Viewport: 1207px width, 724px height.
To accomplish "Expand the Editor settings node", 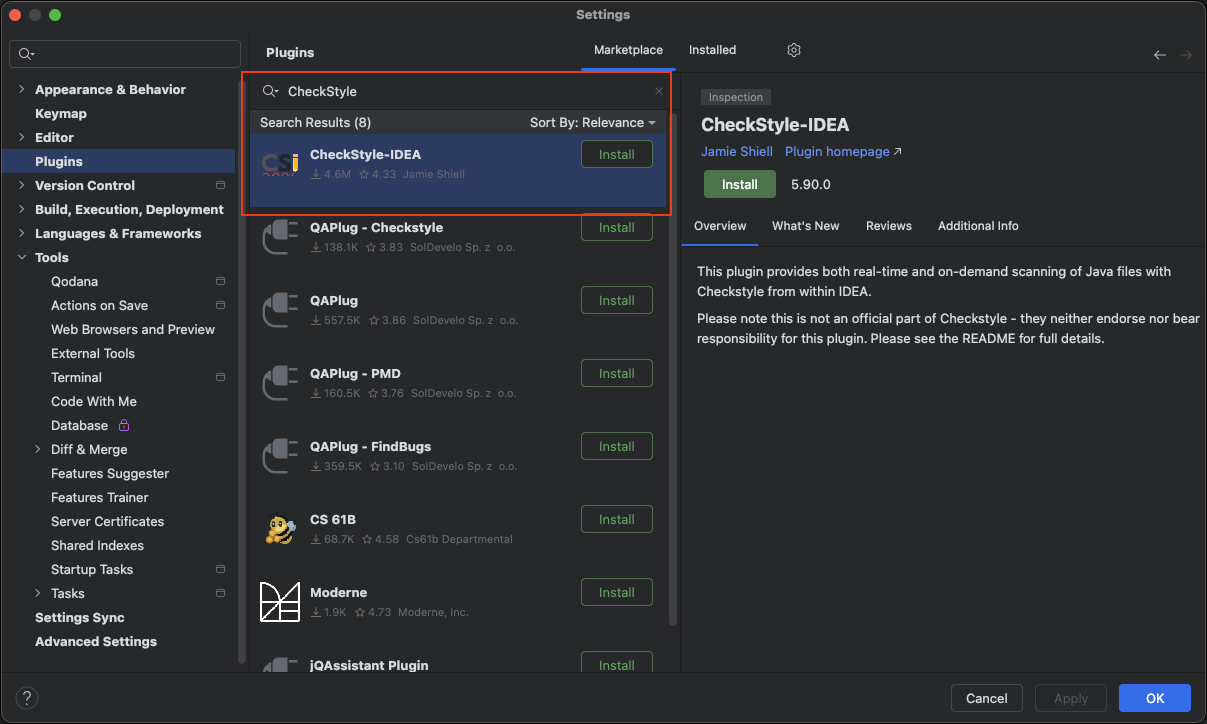I will 22,137.
